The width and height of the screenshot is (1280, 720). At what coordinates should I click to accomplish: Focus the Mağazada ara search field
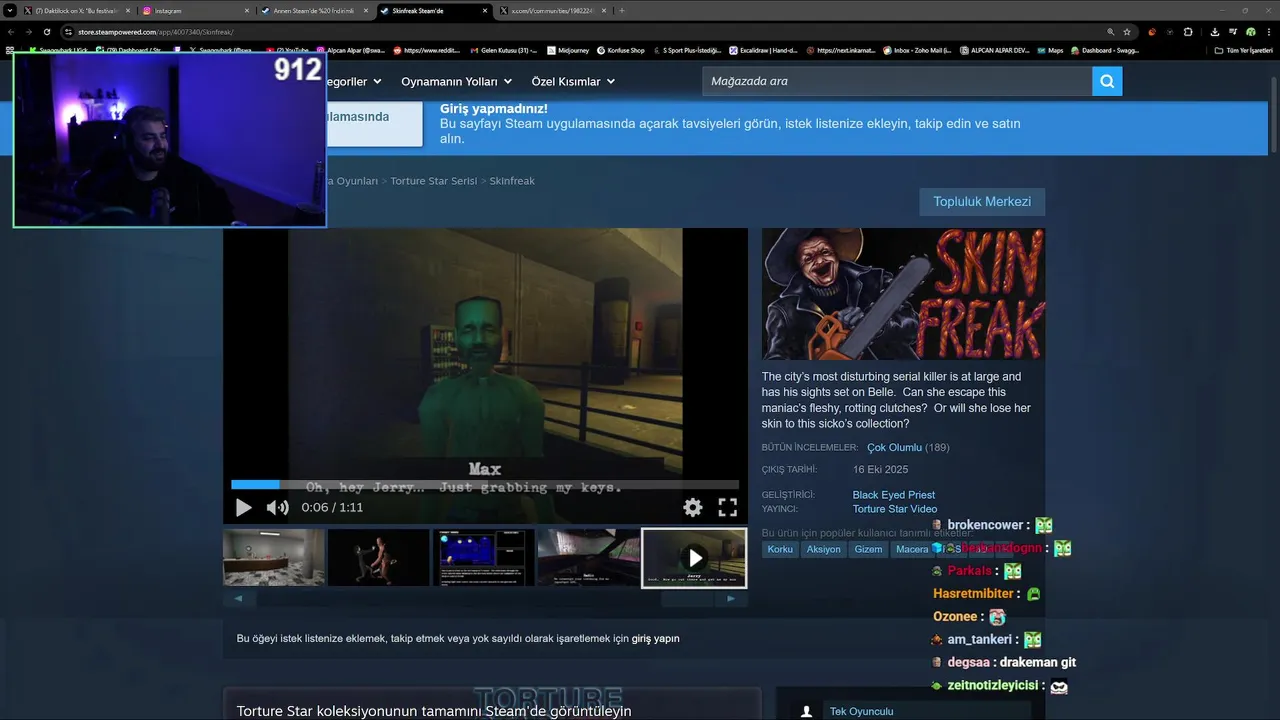pos(897,81)
